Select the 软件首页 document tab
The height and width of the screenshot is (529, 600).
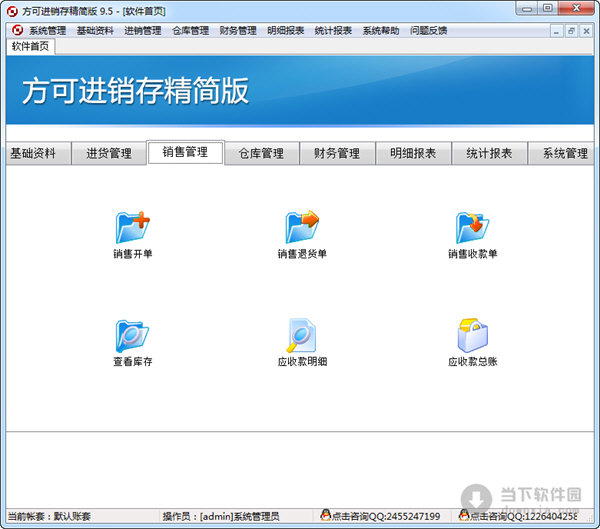[30, 46]
